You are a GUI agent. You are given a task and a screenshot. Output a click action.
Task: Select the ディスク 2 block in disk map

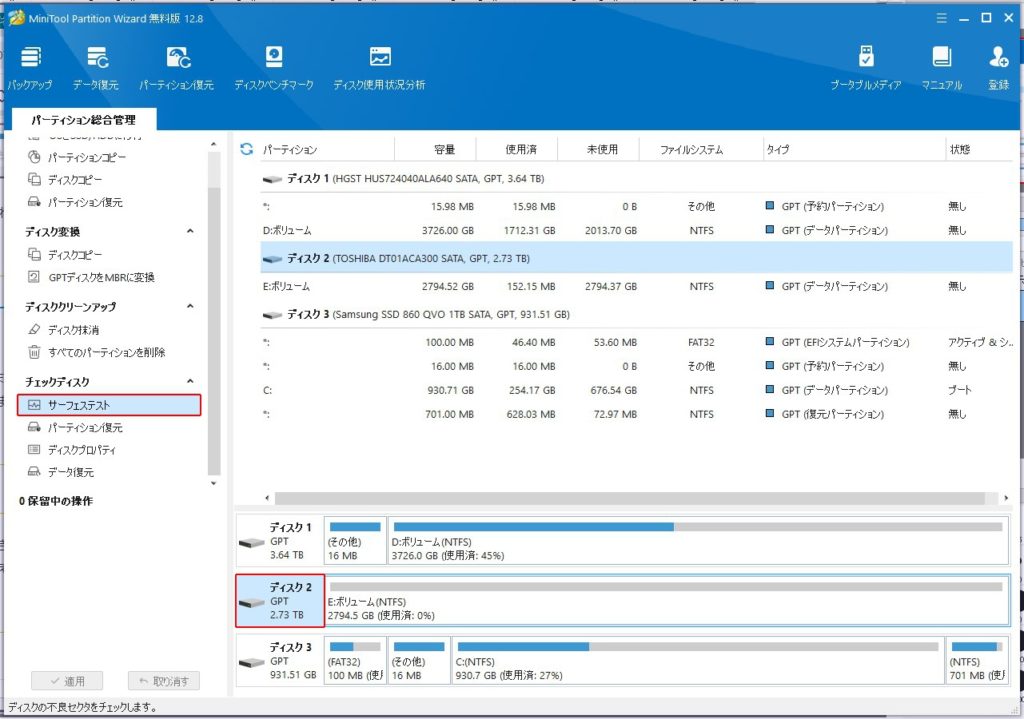coord(280,600)
